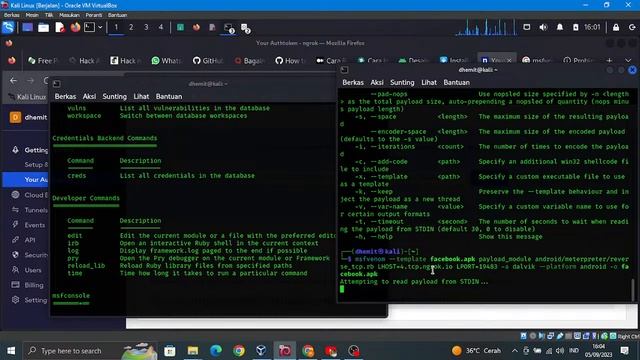Lock the screen with the padlock icon
This screenshot has height=360, width=640.
click(x=616, y=27)
